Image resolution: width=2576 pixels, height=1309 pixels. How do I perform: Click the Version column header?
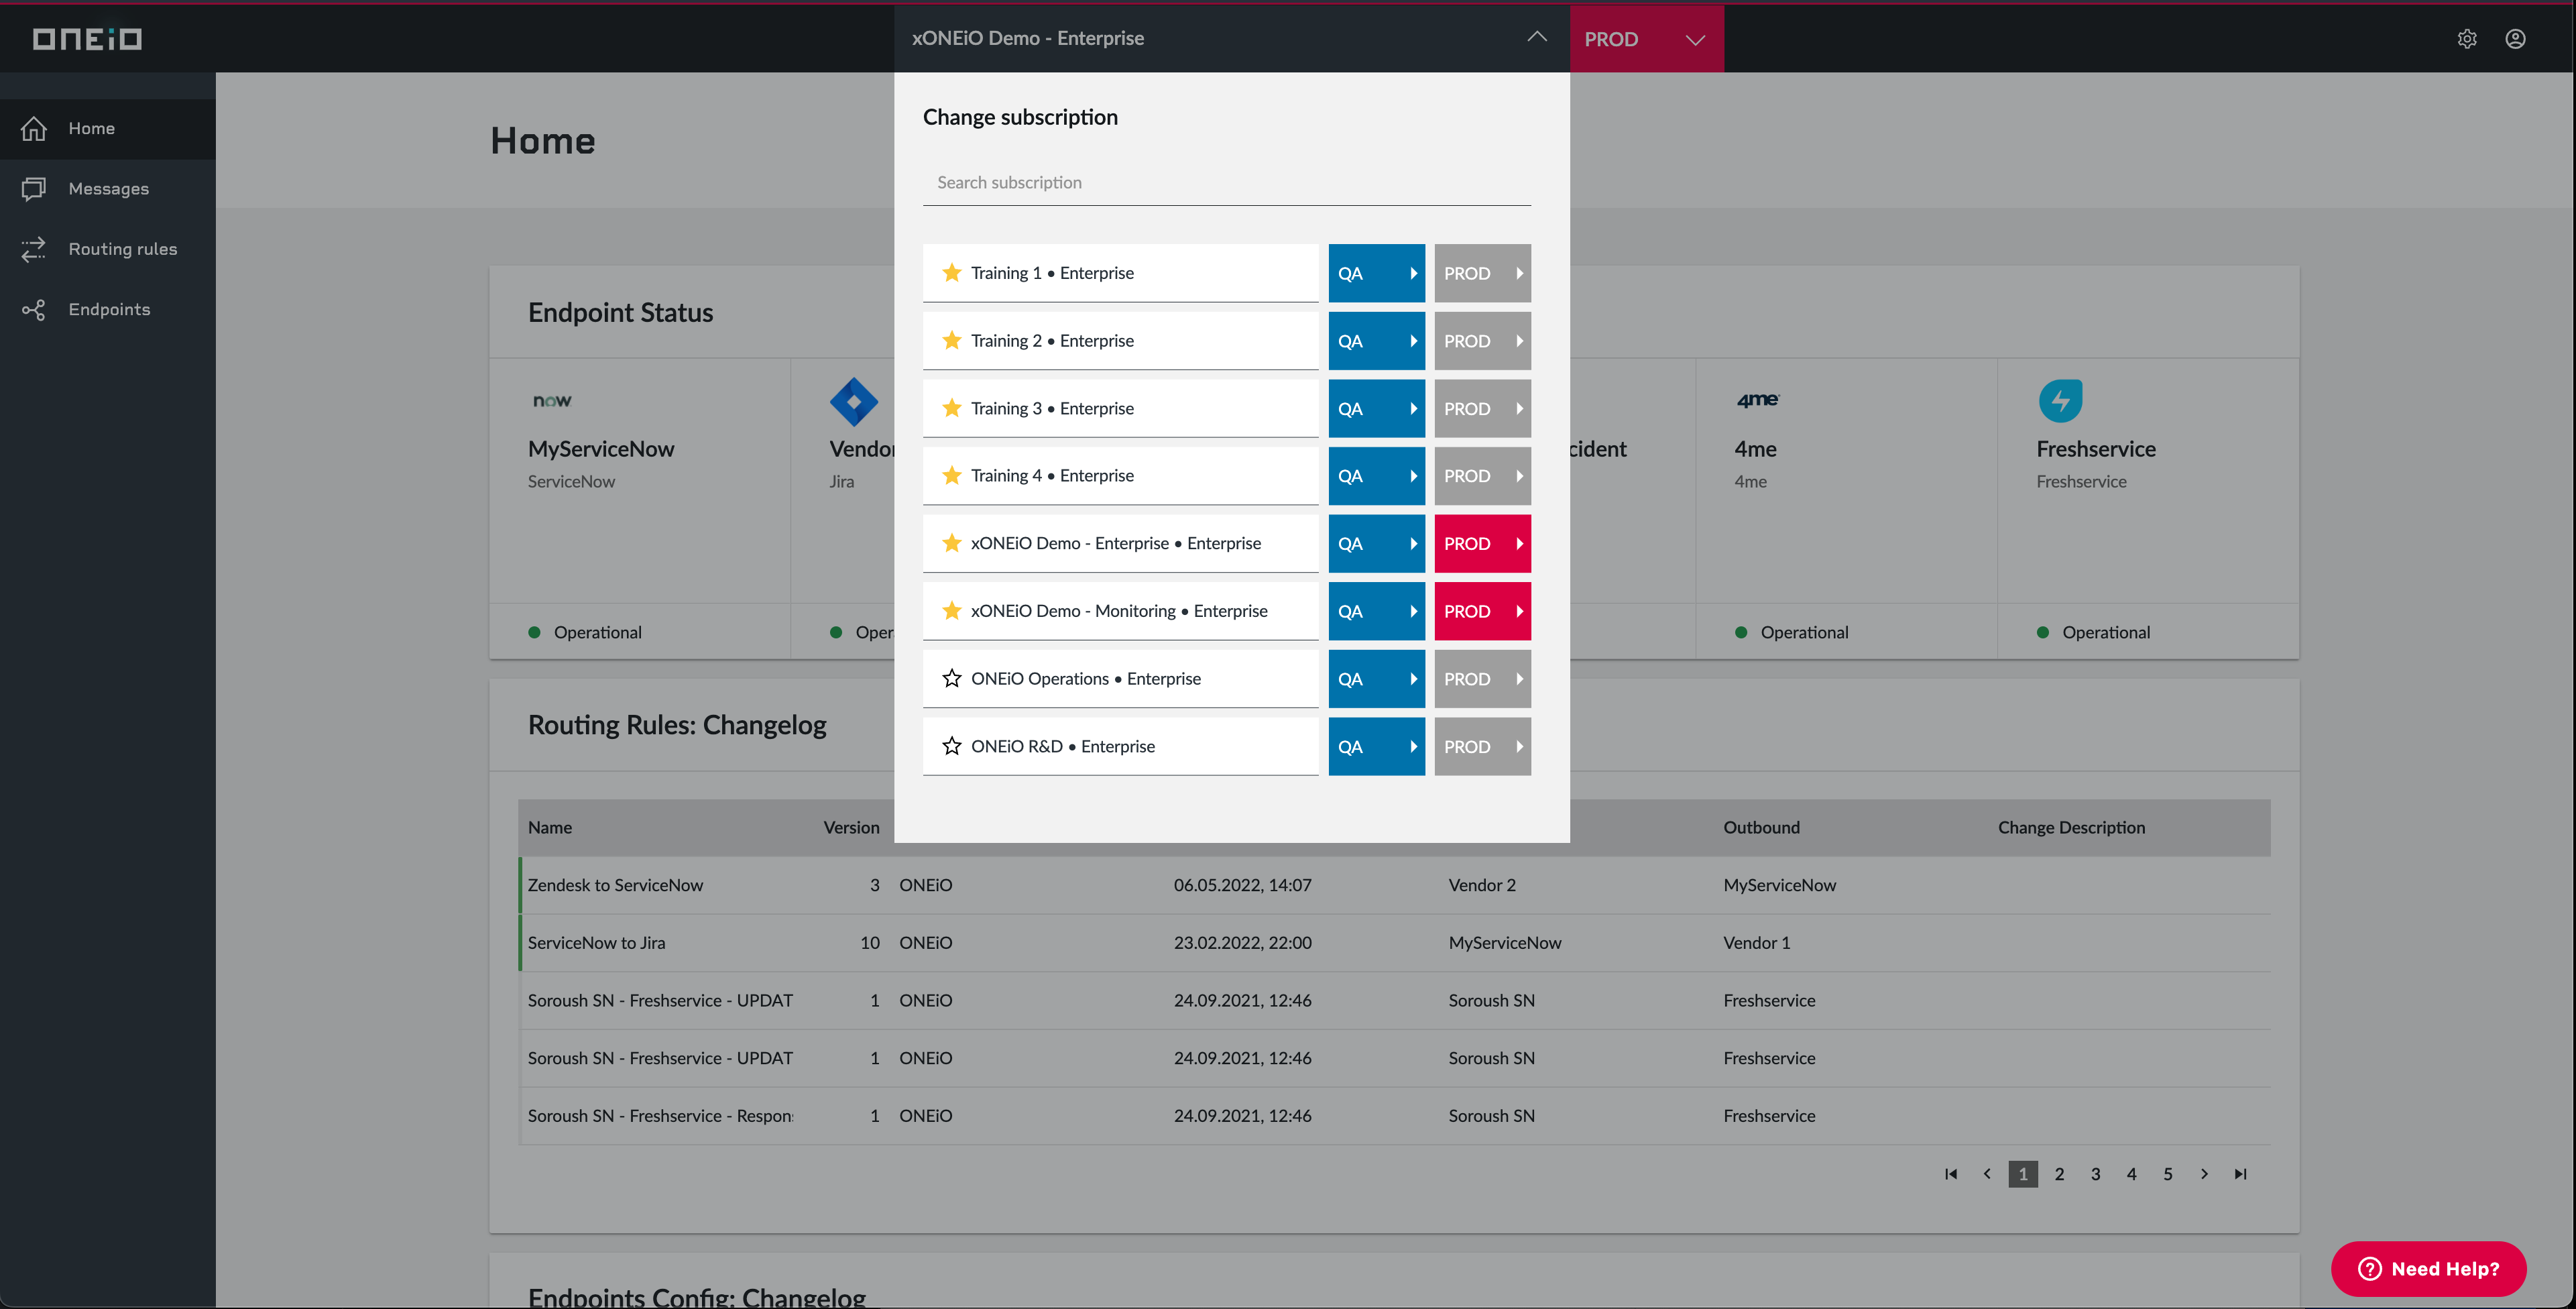pos(851,827)
